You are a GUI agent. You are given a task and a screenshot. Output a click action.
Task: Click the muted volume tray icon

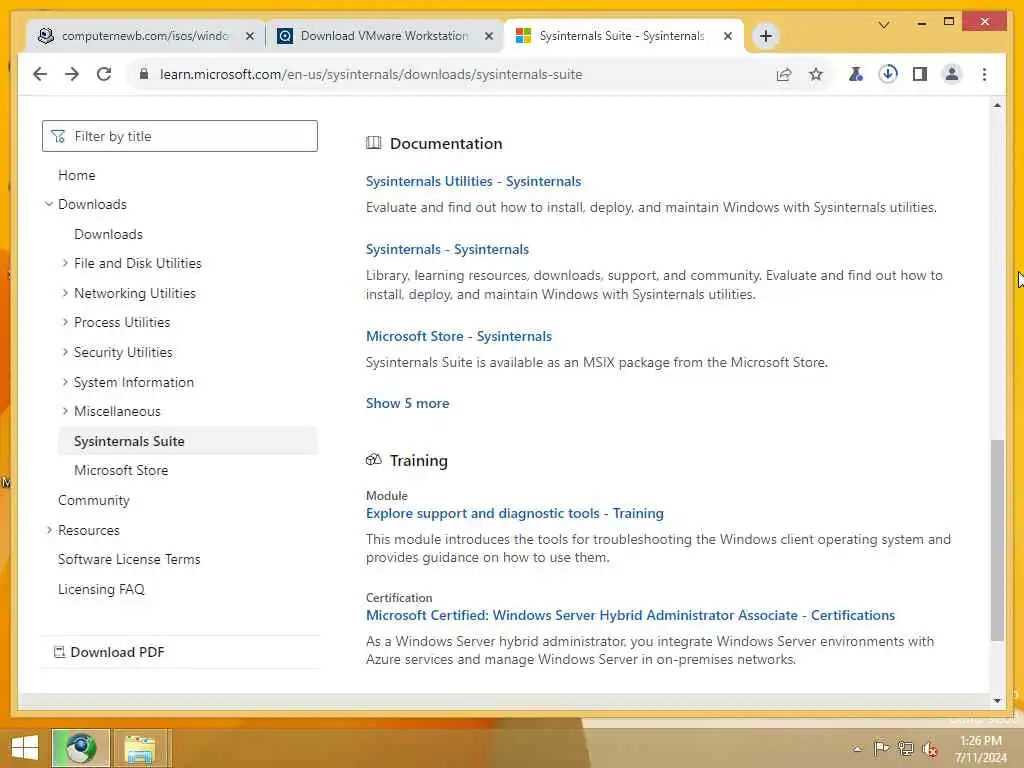click(x=930, y=749)
